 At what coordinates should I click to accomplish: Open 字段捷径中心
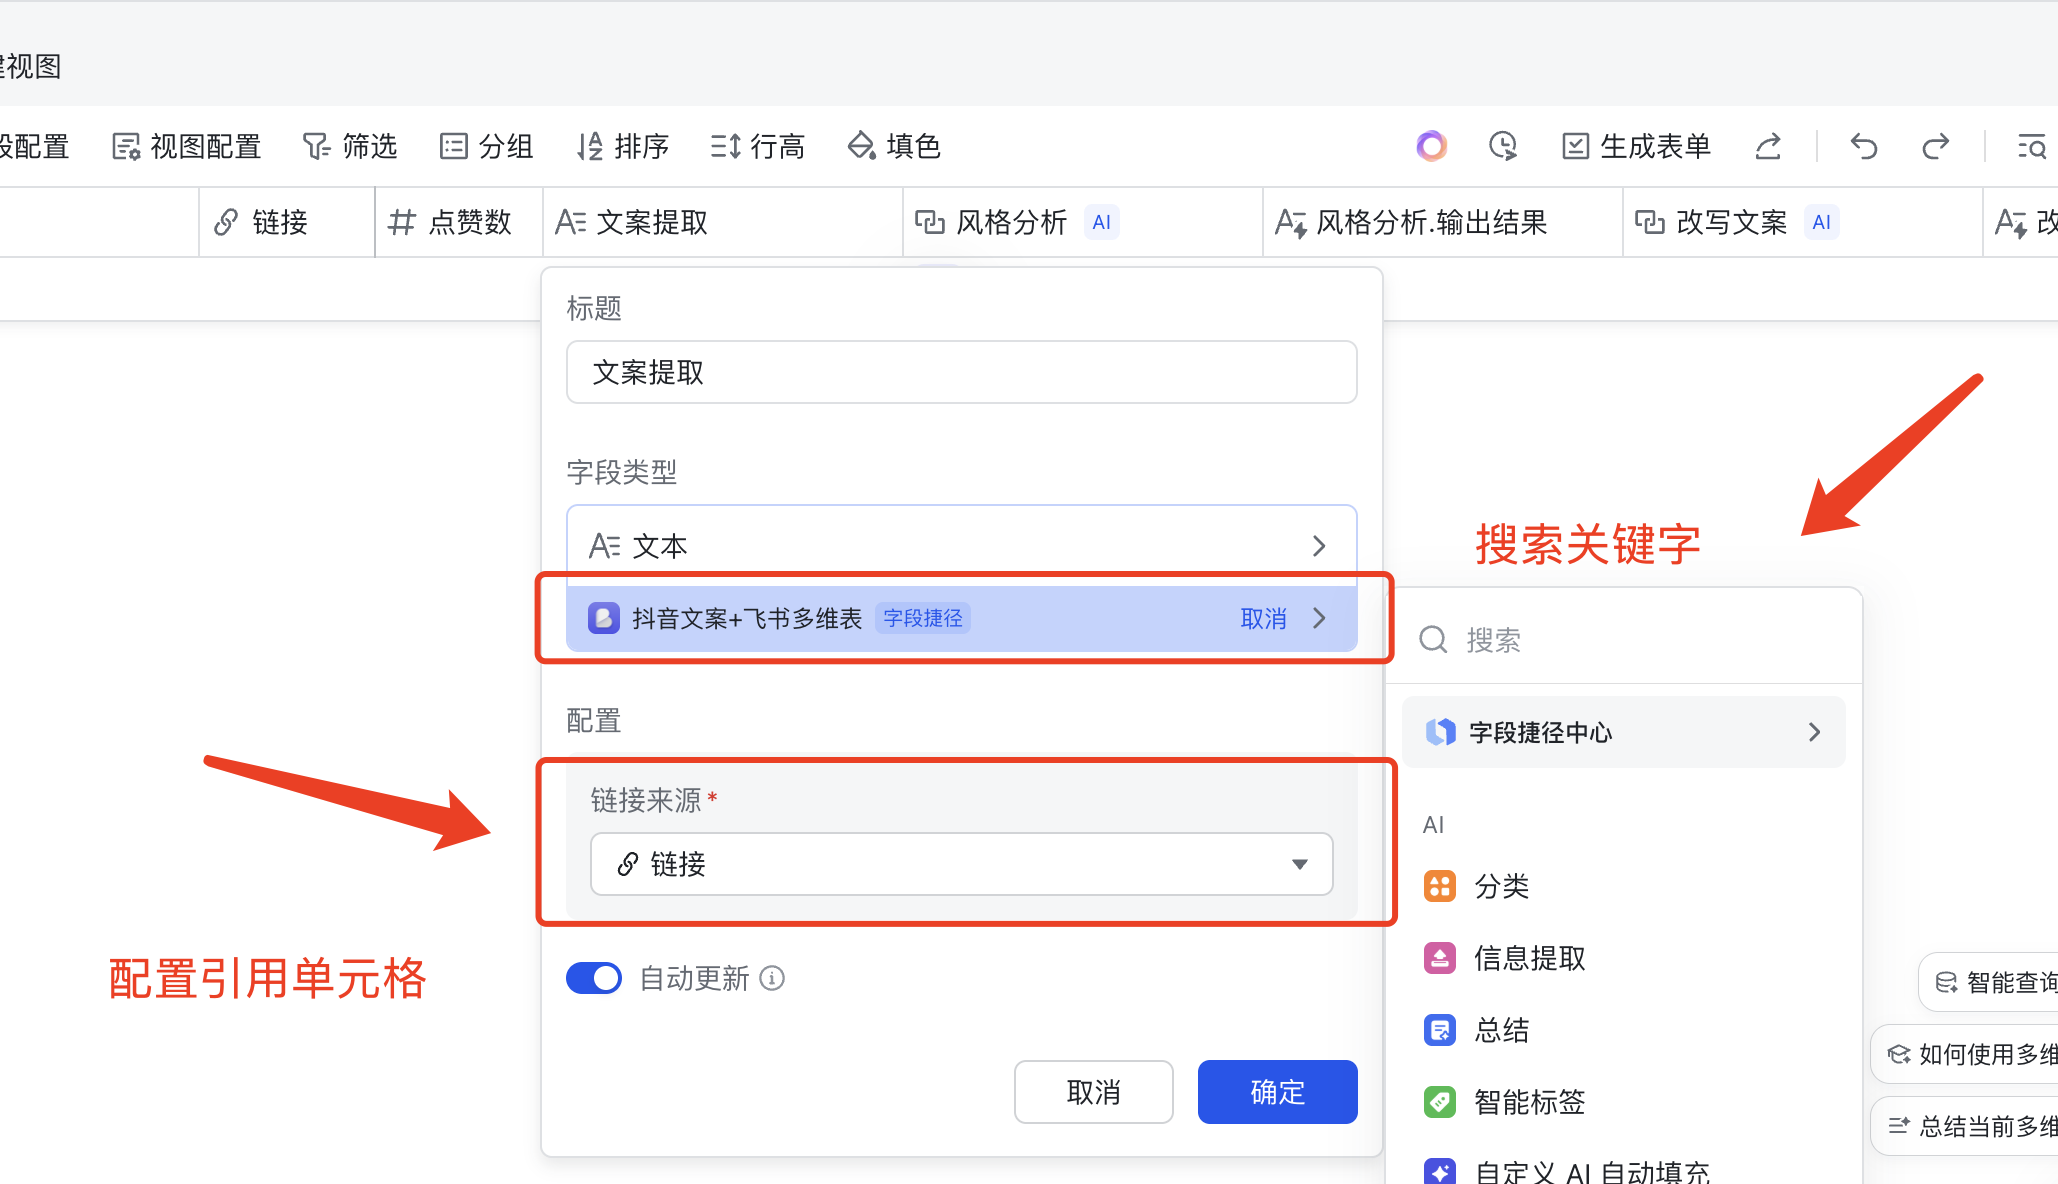click(1624, 732)
